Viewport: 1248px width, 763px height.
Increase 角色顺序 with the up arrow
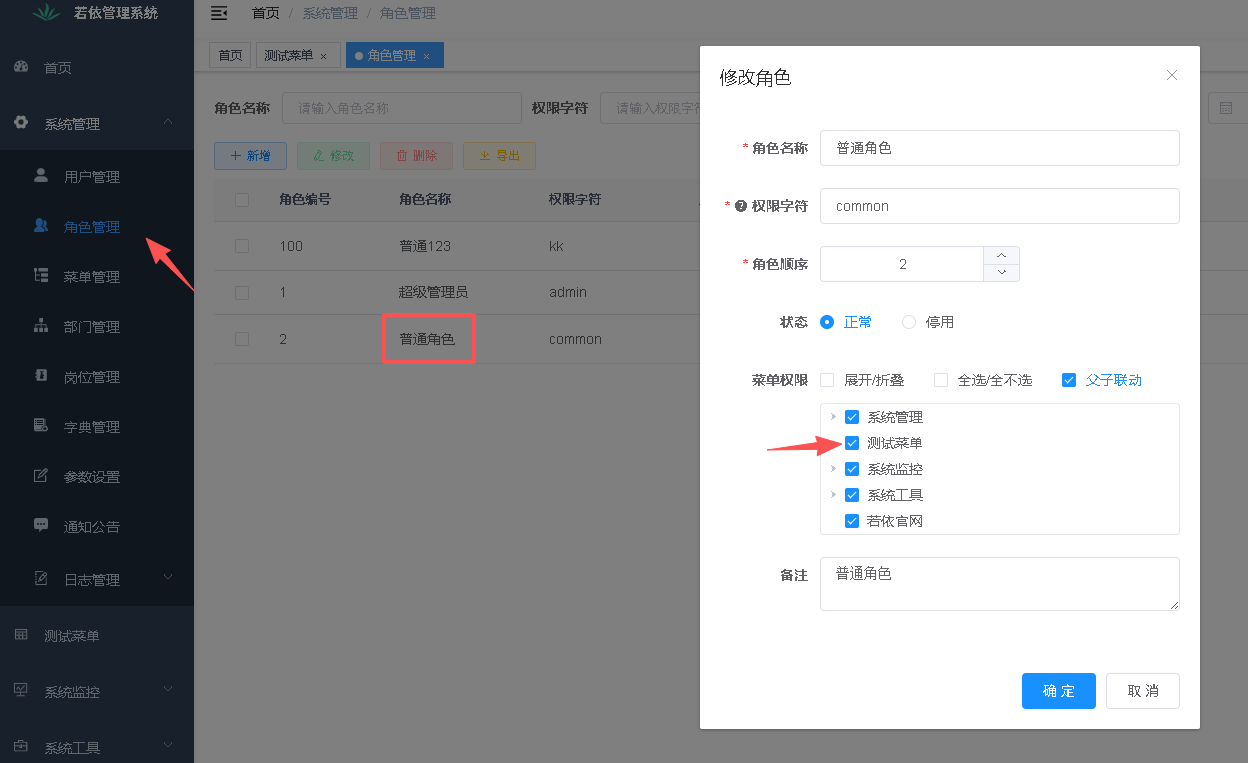click(1002, 255)
